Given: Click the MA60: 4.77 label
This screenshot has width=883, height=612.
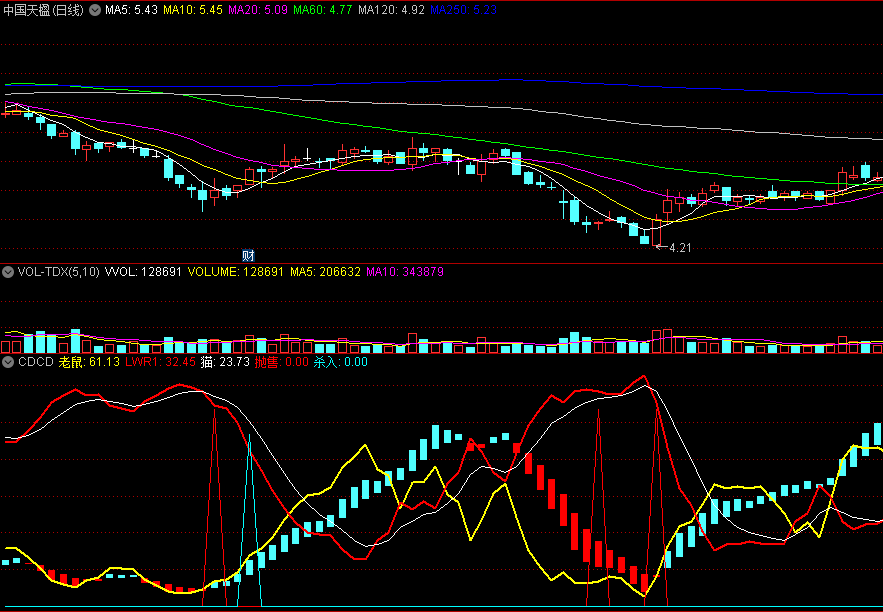Looking at the screenshot, I should [324, 10].
